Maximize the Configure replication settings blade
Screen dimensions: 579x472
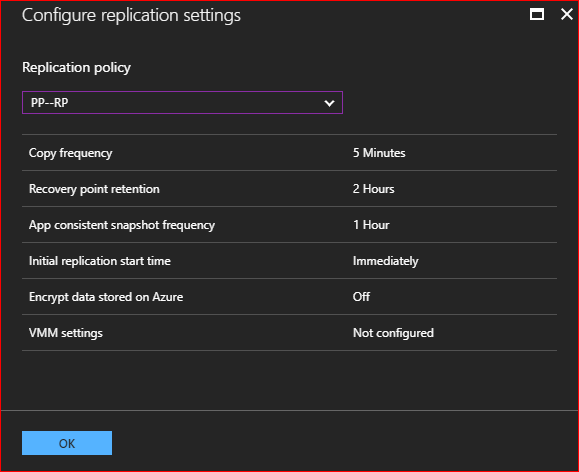pos(537,15)
